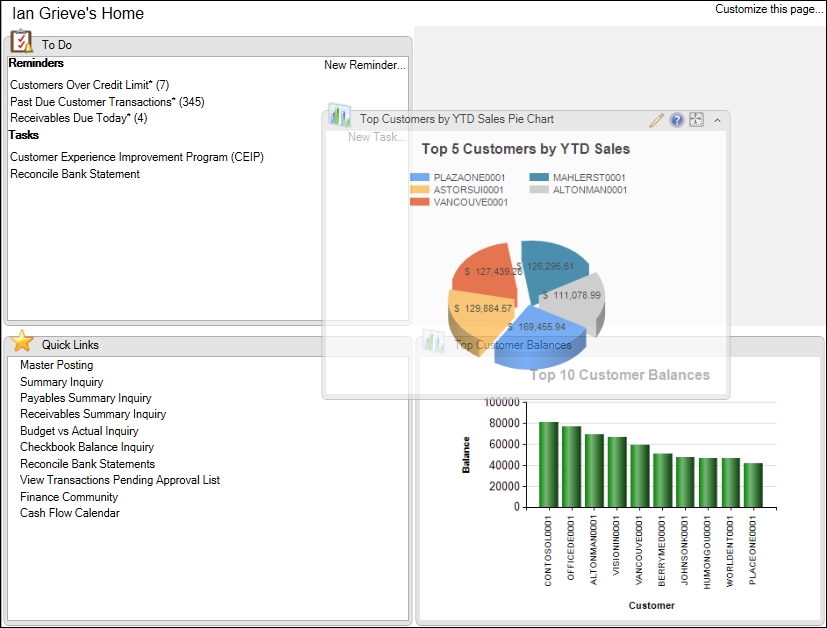
Task: Click the CONTOSOL0001 bar in balances chart
Action: click(x=549, y=465)
